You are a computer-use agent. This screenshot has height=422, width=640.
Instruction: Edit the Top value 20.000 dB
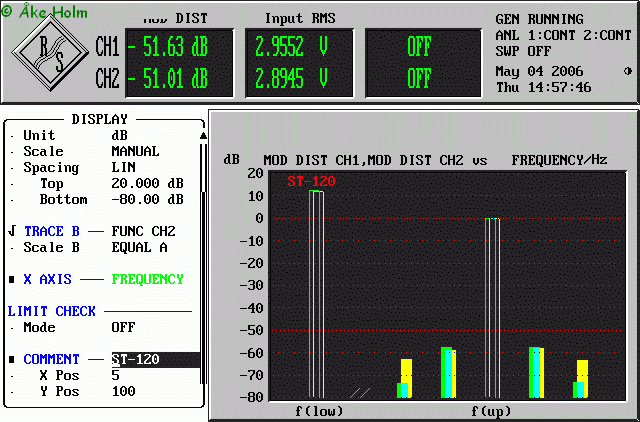147,184
